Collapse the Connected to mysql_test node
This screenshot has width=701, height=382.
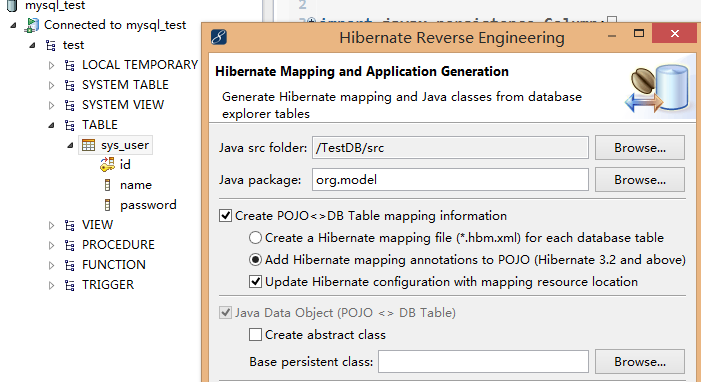pyautogui.click(x=13, y=25)
